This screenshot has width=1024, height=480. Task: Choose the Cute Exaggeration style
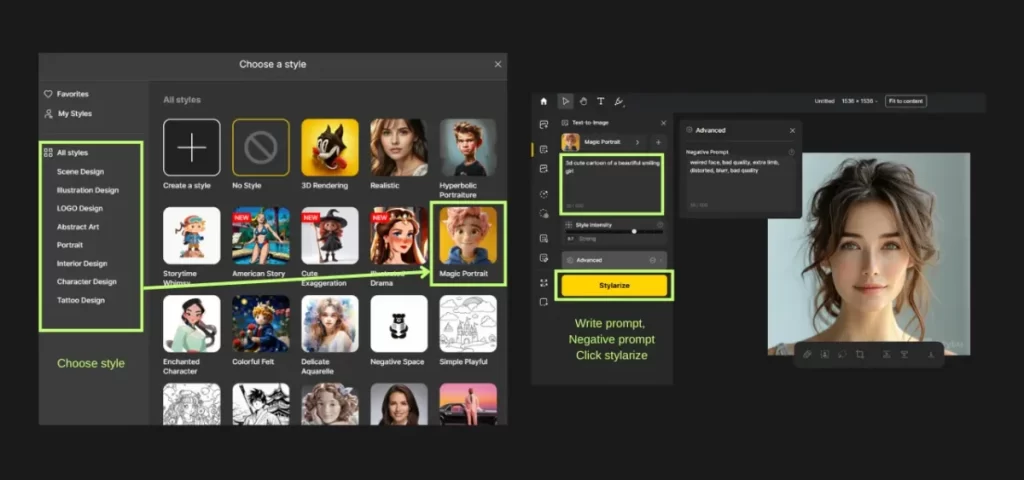pyautogui.click(x=330, y=236)
